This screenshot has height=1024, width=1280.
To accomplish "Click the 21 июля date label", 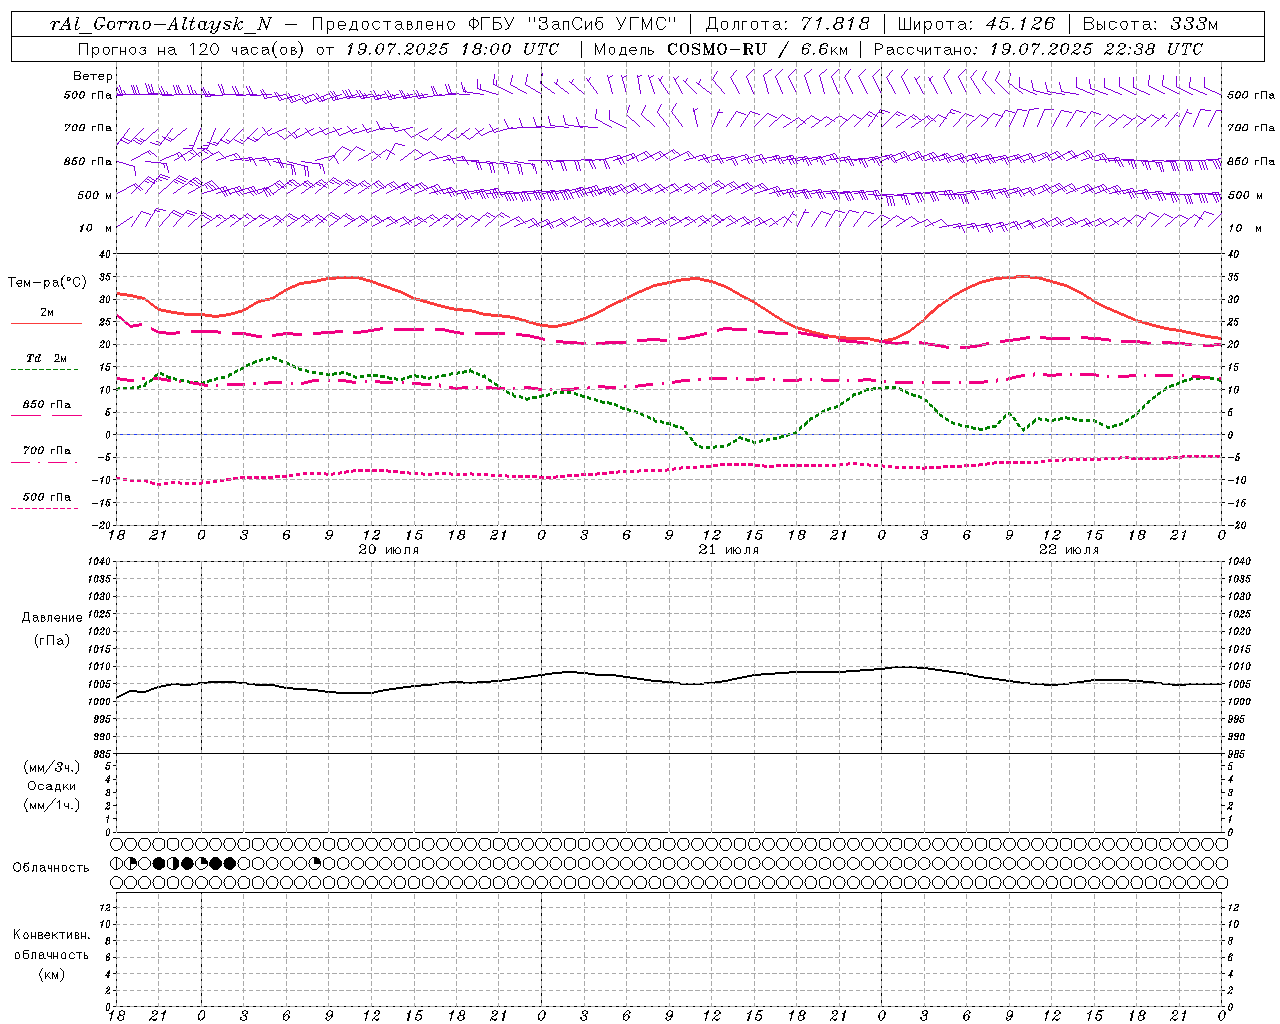I will point(729,550).
